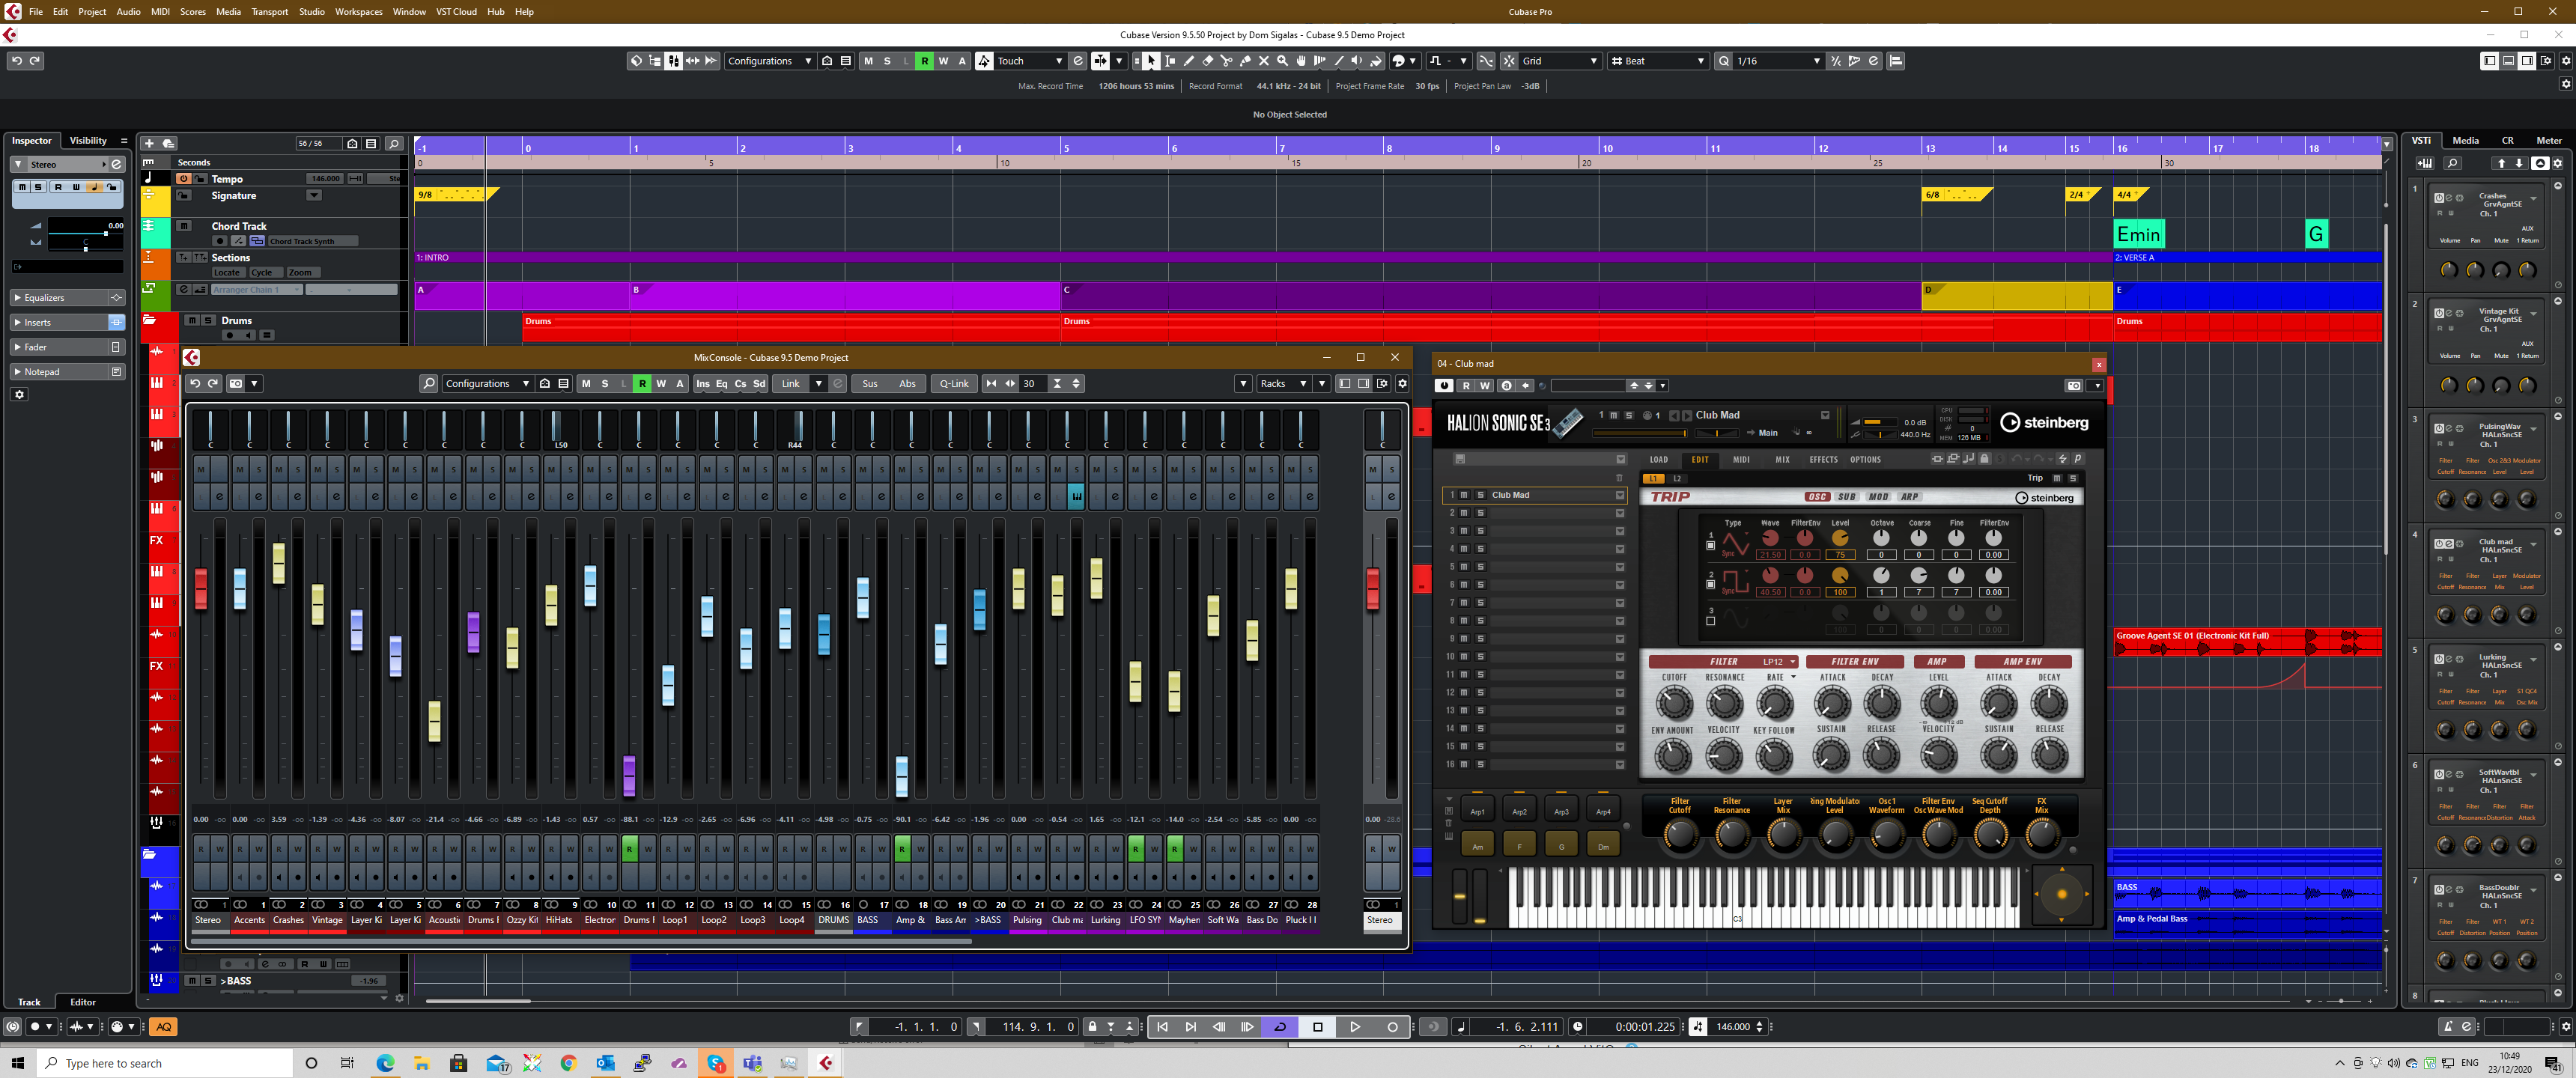Click Link button in MixConsole toolbar
The width and height of the screenshot is (2576, 1078).
pyautogui.click(x=791, y=384)
